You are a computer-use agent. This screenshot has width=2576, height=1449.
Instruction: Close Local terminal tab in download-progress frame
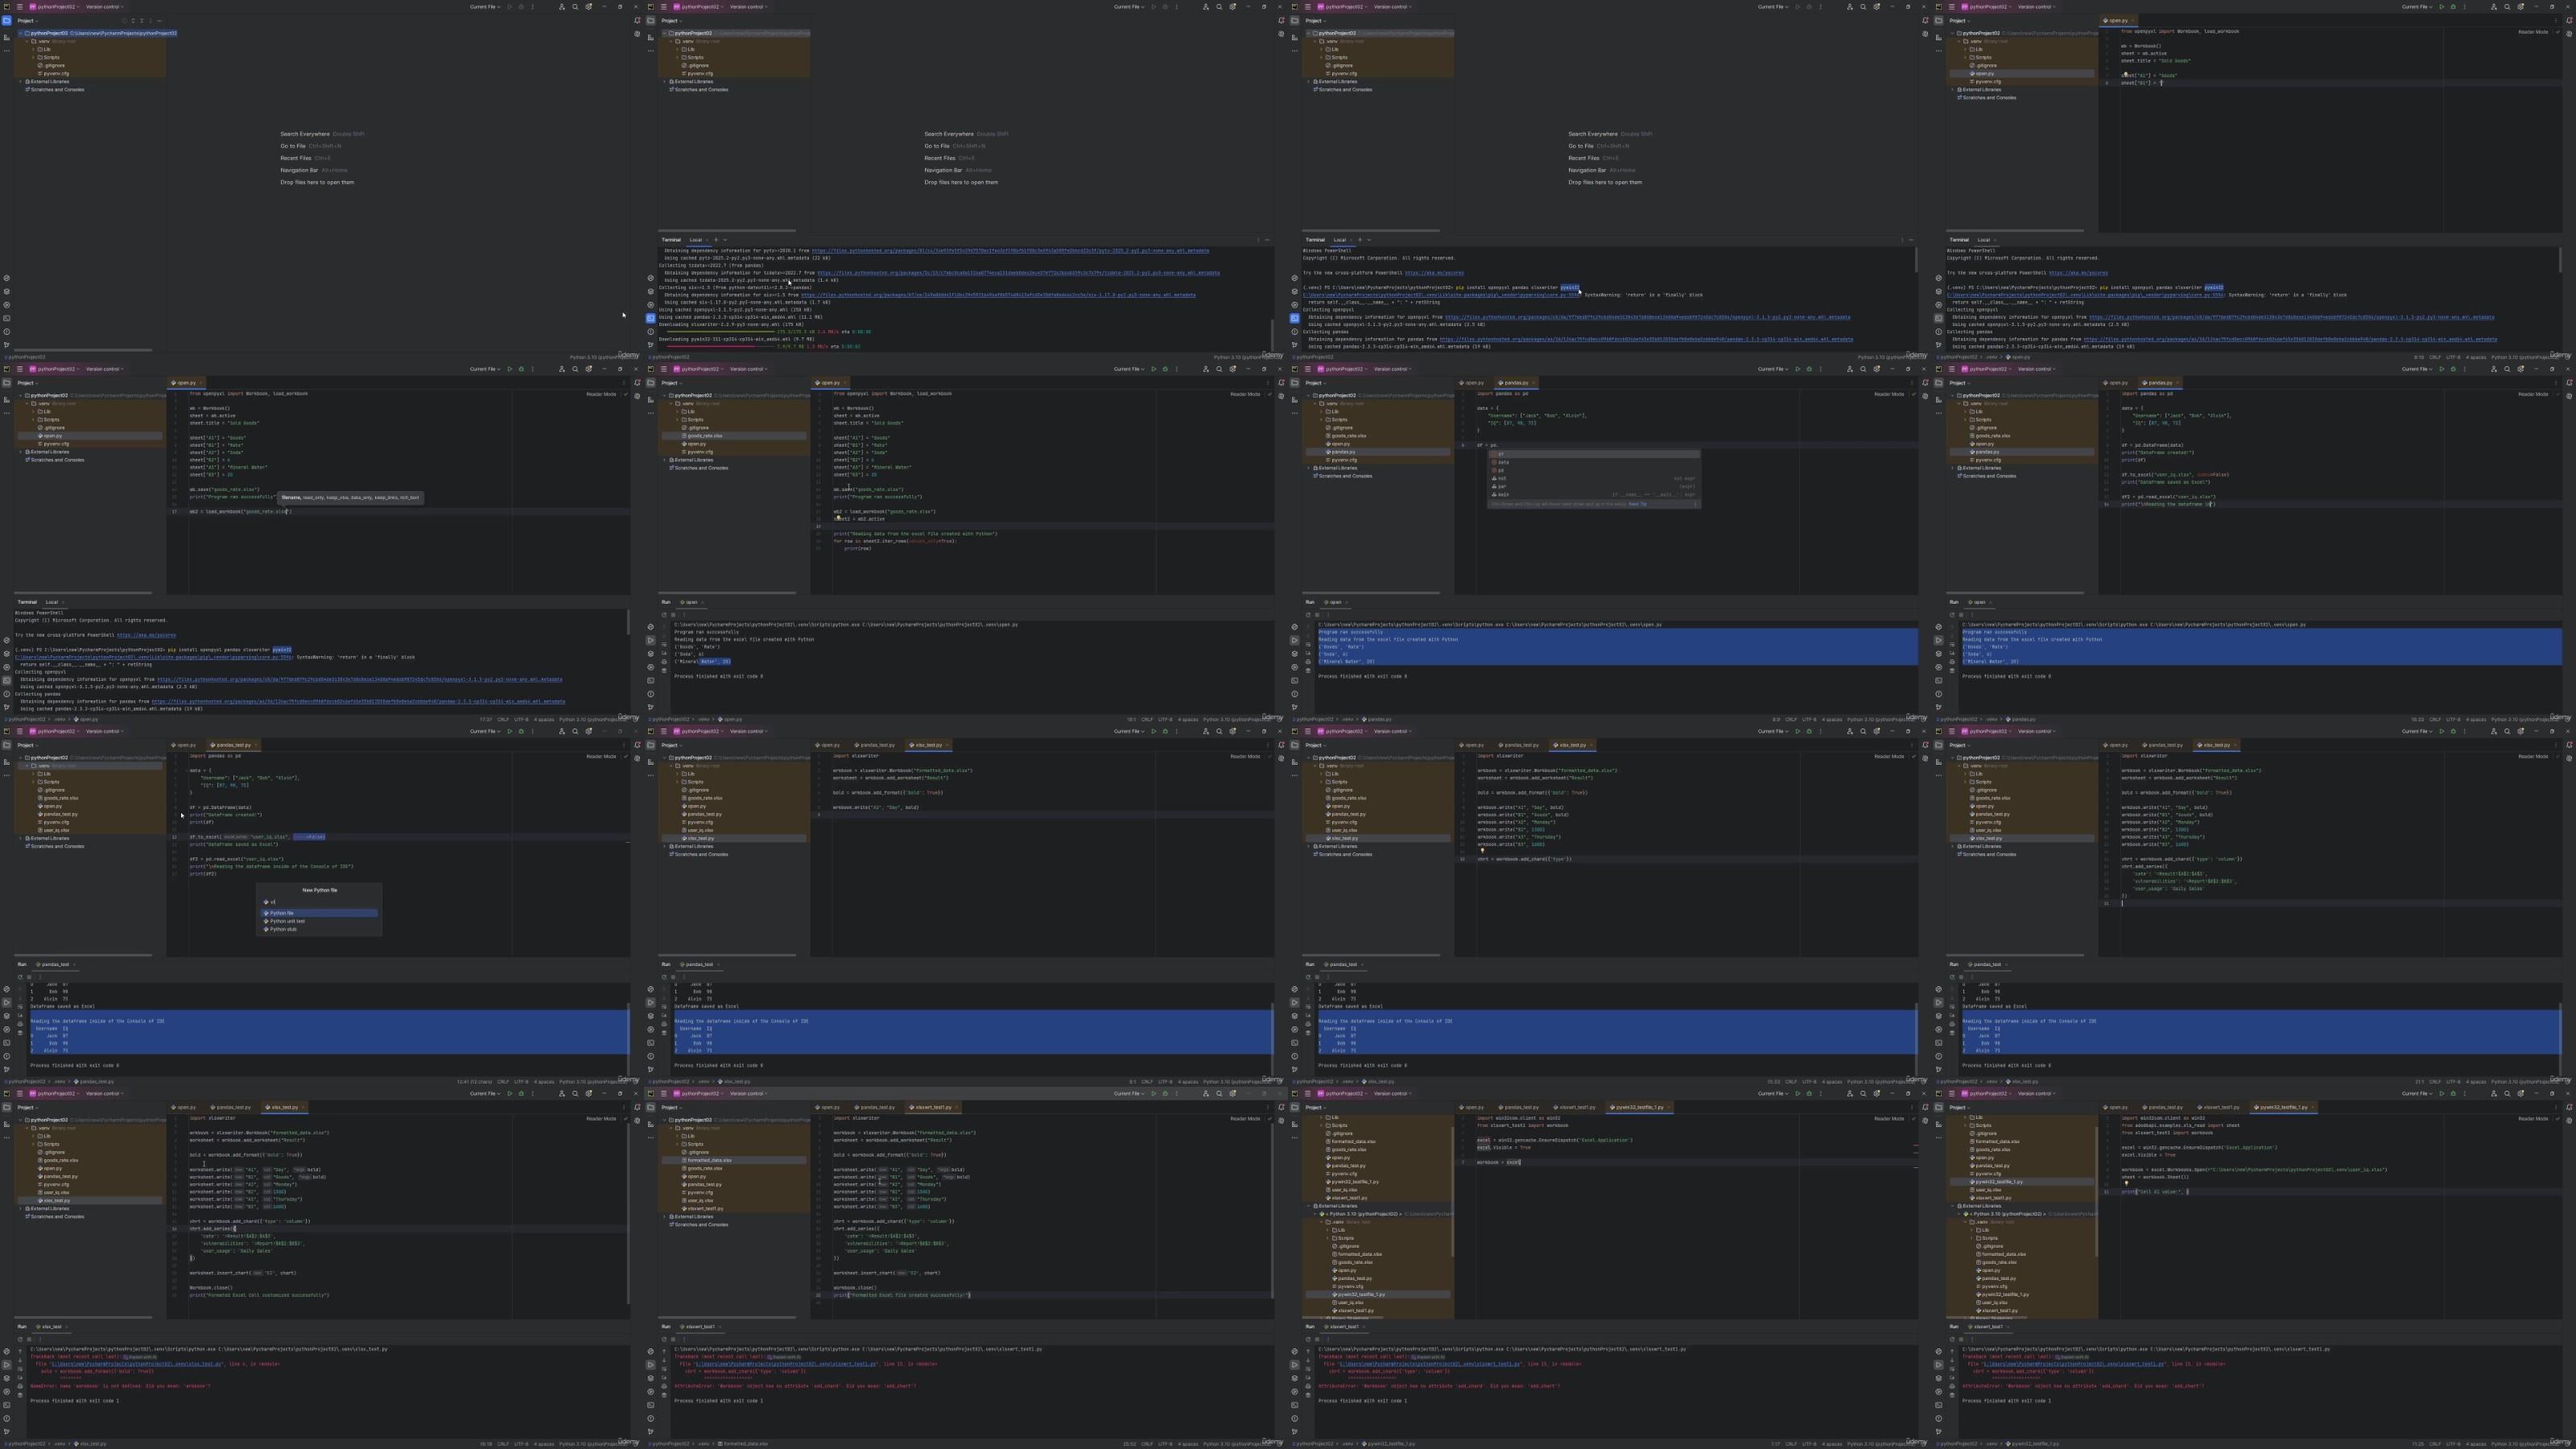[708, 240]
